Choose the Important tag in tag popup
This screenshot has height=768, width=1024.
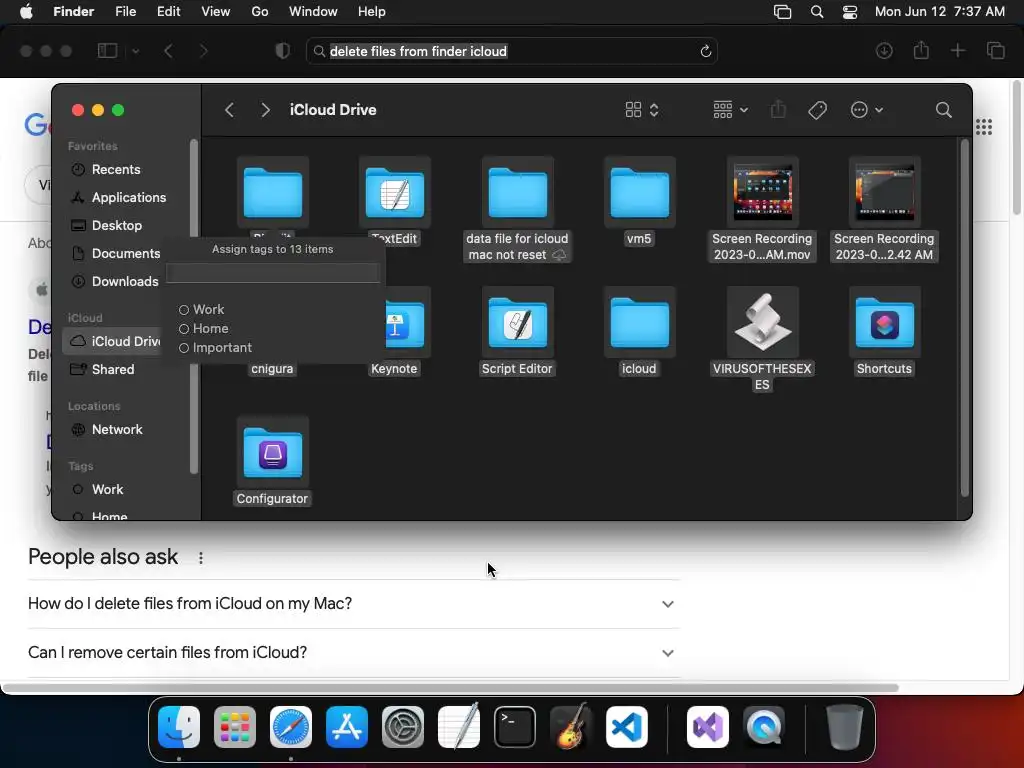[216, 347]
